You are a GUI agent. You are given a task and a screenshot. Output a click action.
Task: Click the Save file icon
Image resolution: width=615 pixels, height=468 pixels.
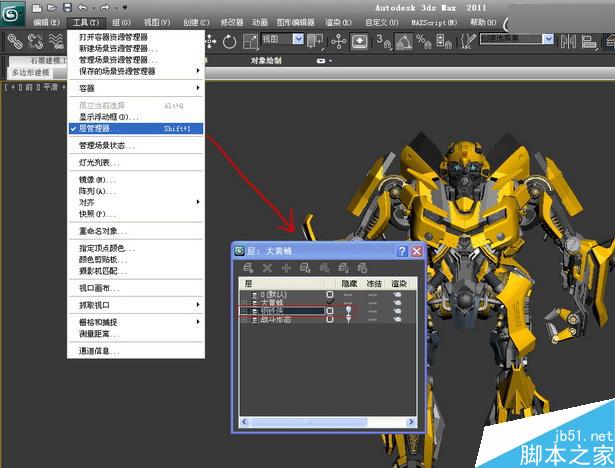[x=67, y=7]
